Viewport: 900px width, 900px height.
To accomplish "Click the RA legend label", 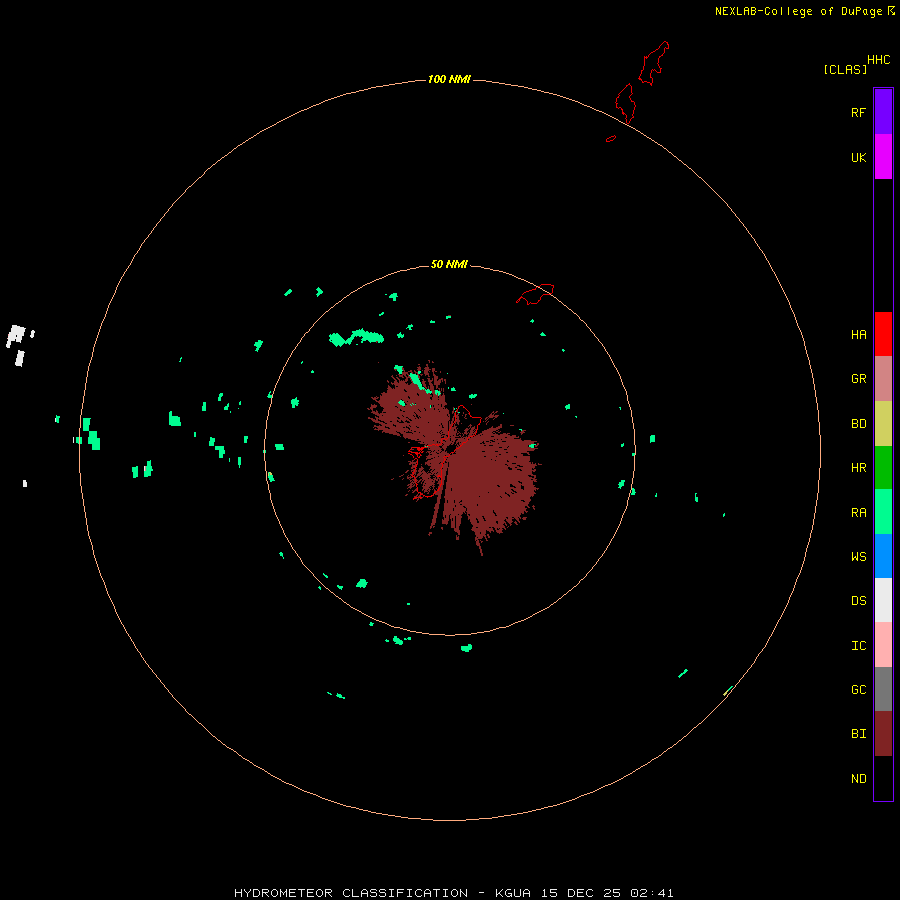I will click(x=858, y=513).
